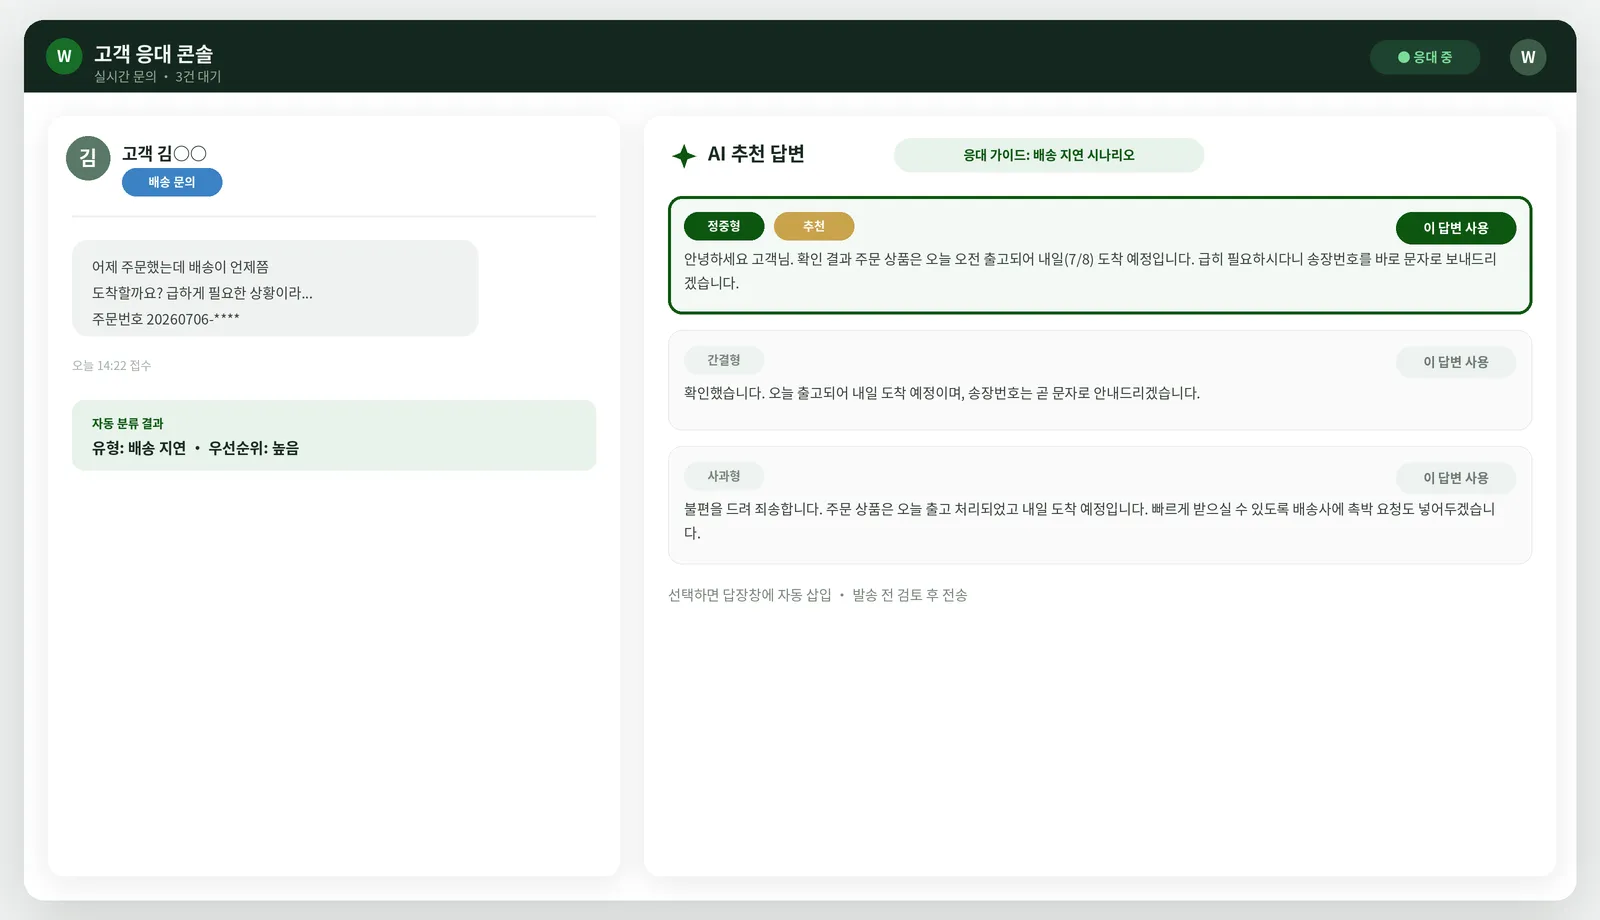Viewport: 1600px width, 920px height.
Task: Click the customer 김 avatar
Action: tap(88, 158)
